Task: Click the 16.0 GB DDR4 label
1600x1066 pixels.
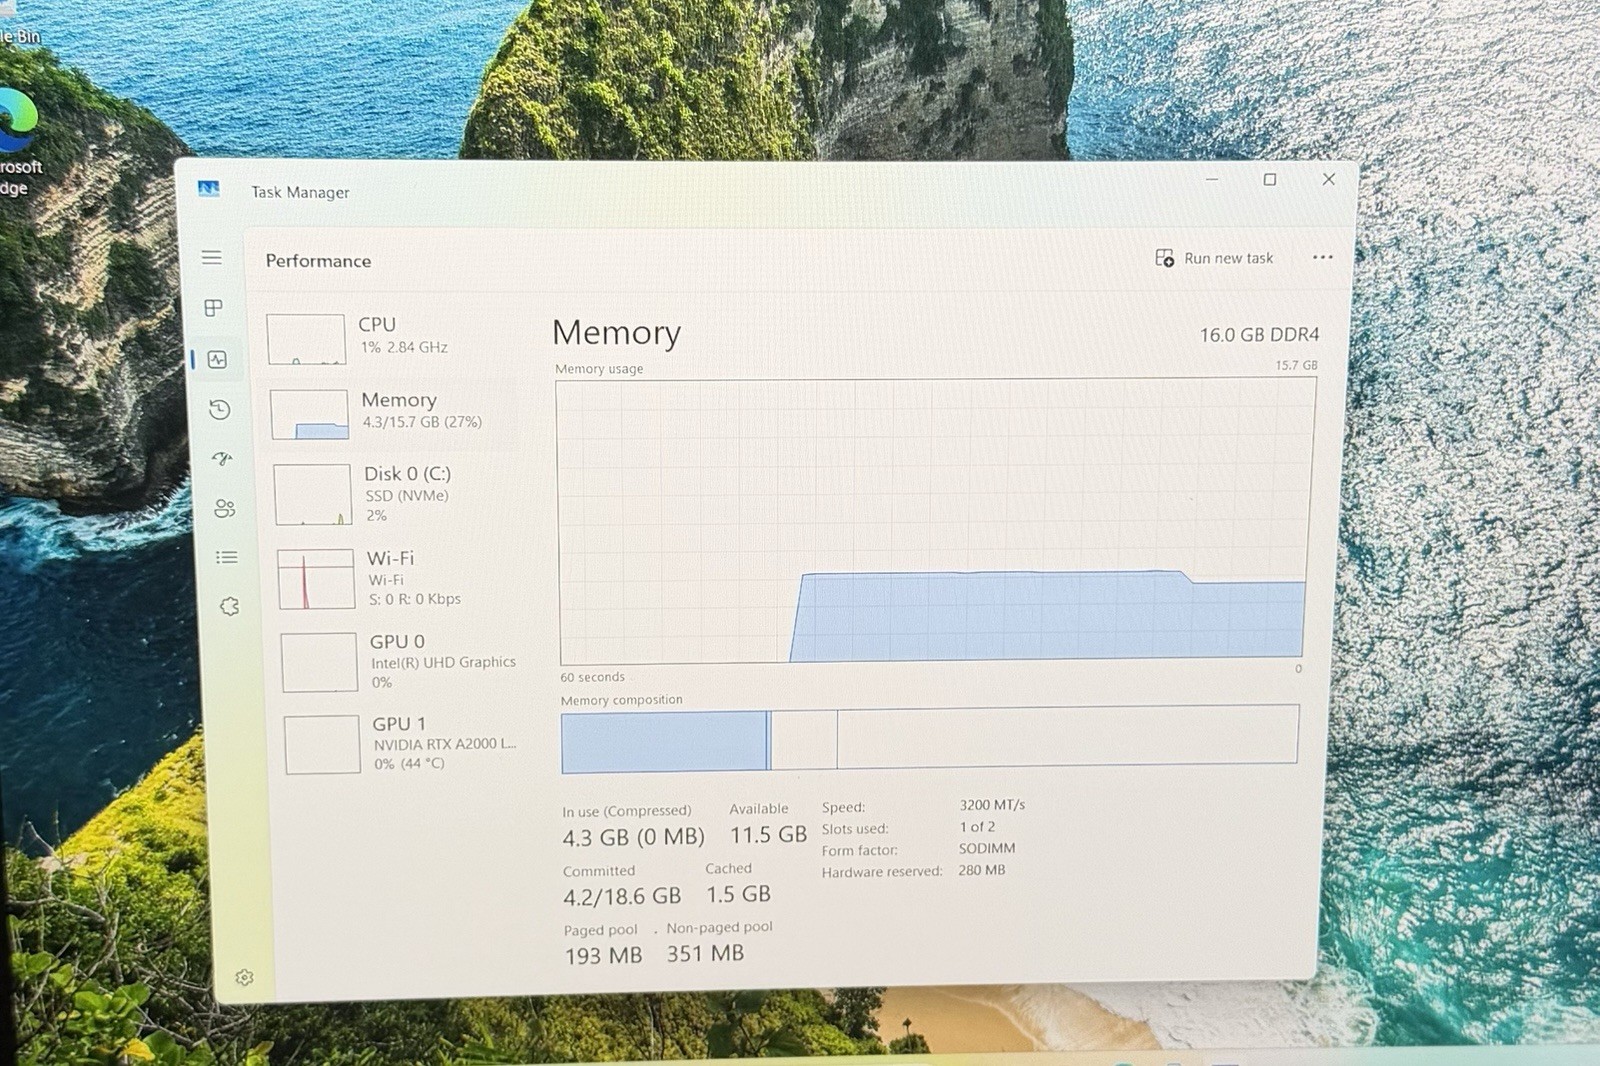Action: click(x=1259, y=335)
